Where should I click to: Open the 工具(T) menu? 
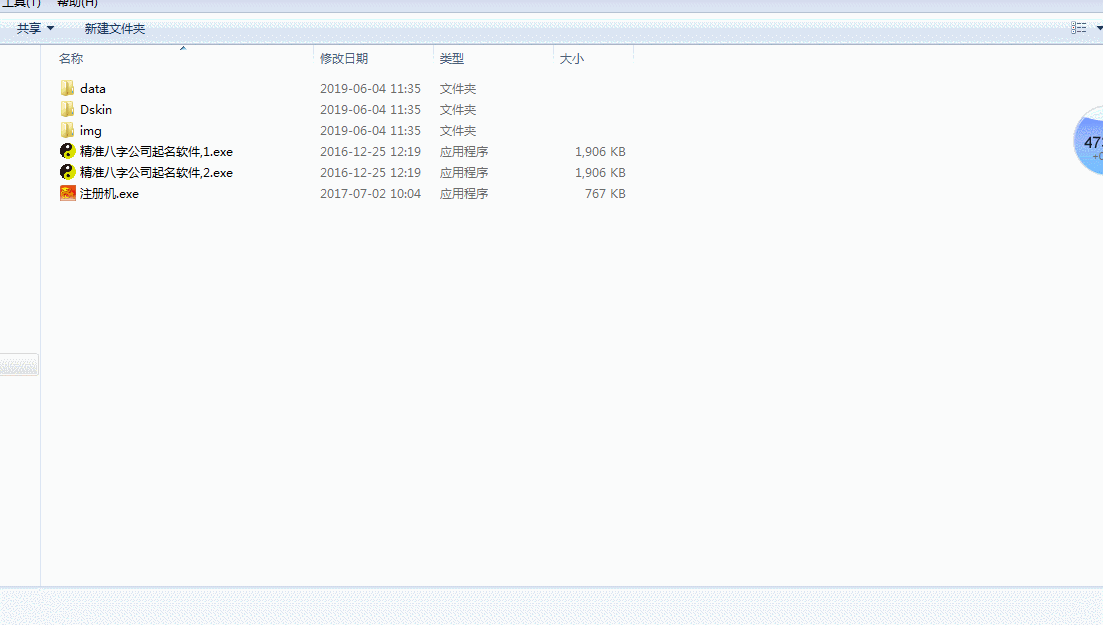click(x=22, y=3)
